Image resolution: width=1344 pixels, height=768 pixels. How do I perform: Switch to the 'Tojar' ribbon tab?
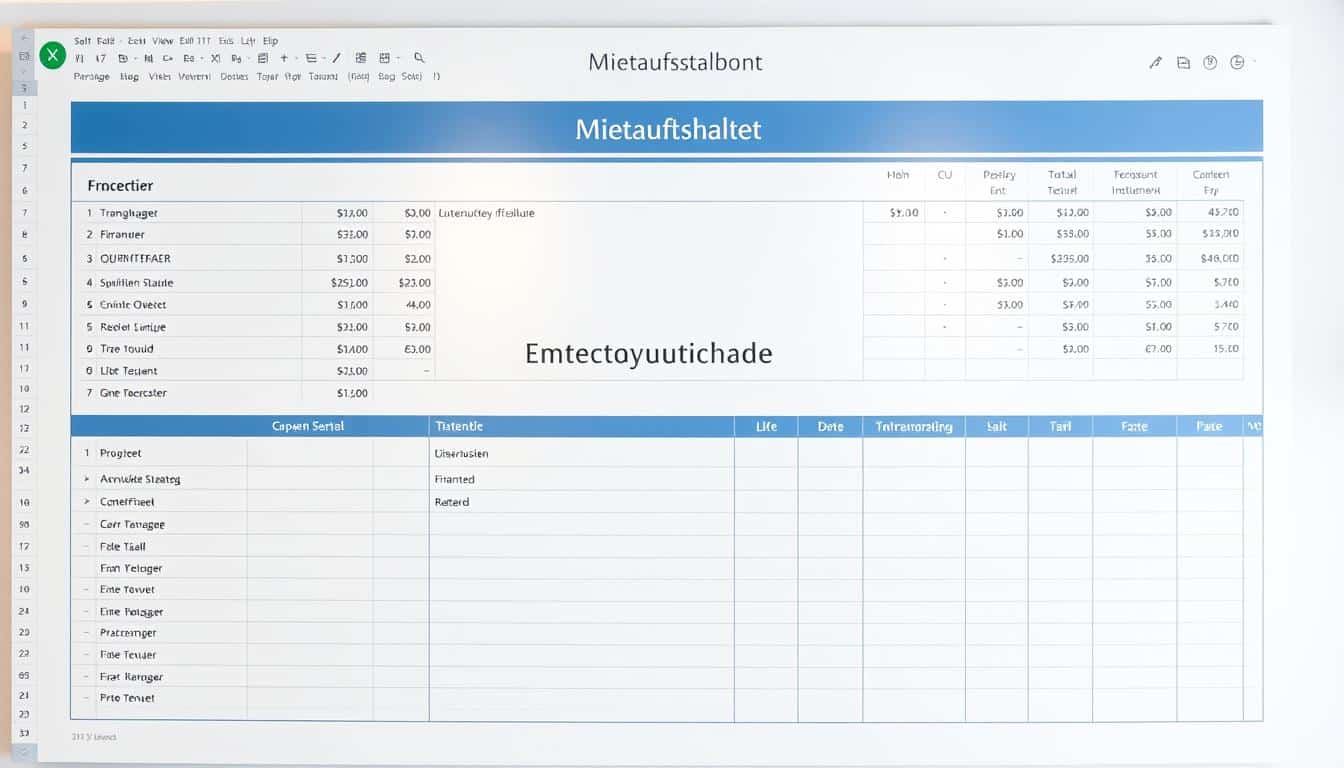pyautogui.click(x=267, y=77)
